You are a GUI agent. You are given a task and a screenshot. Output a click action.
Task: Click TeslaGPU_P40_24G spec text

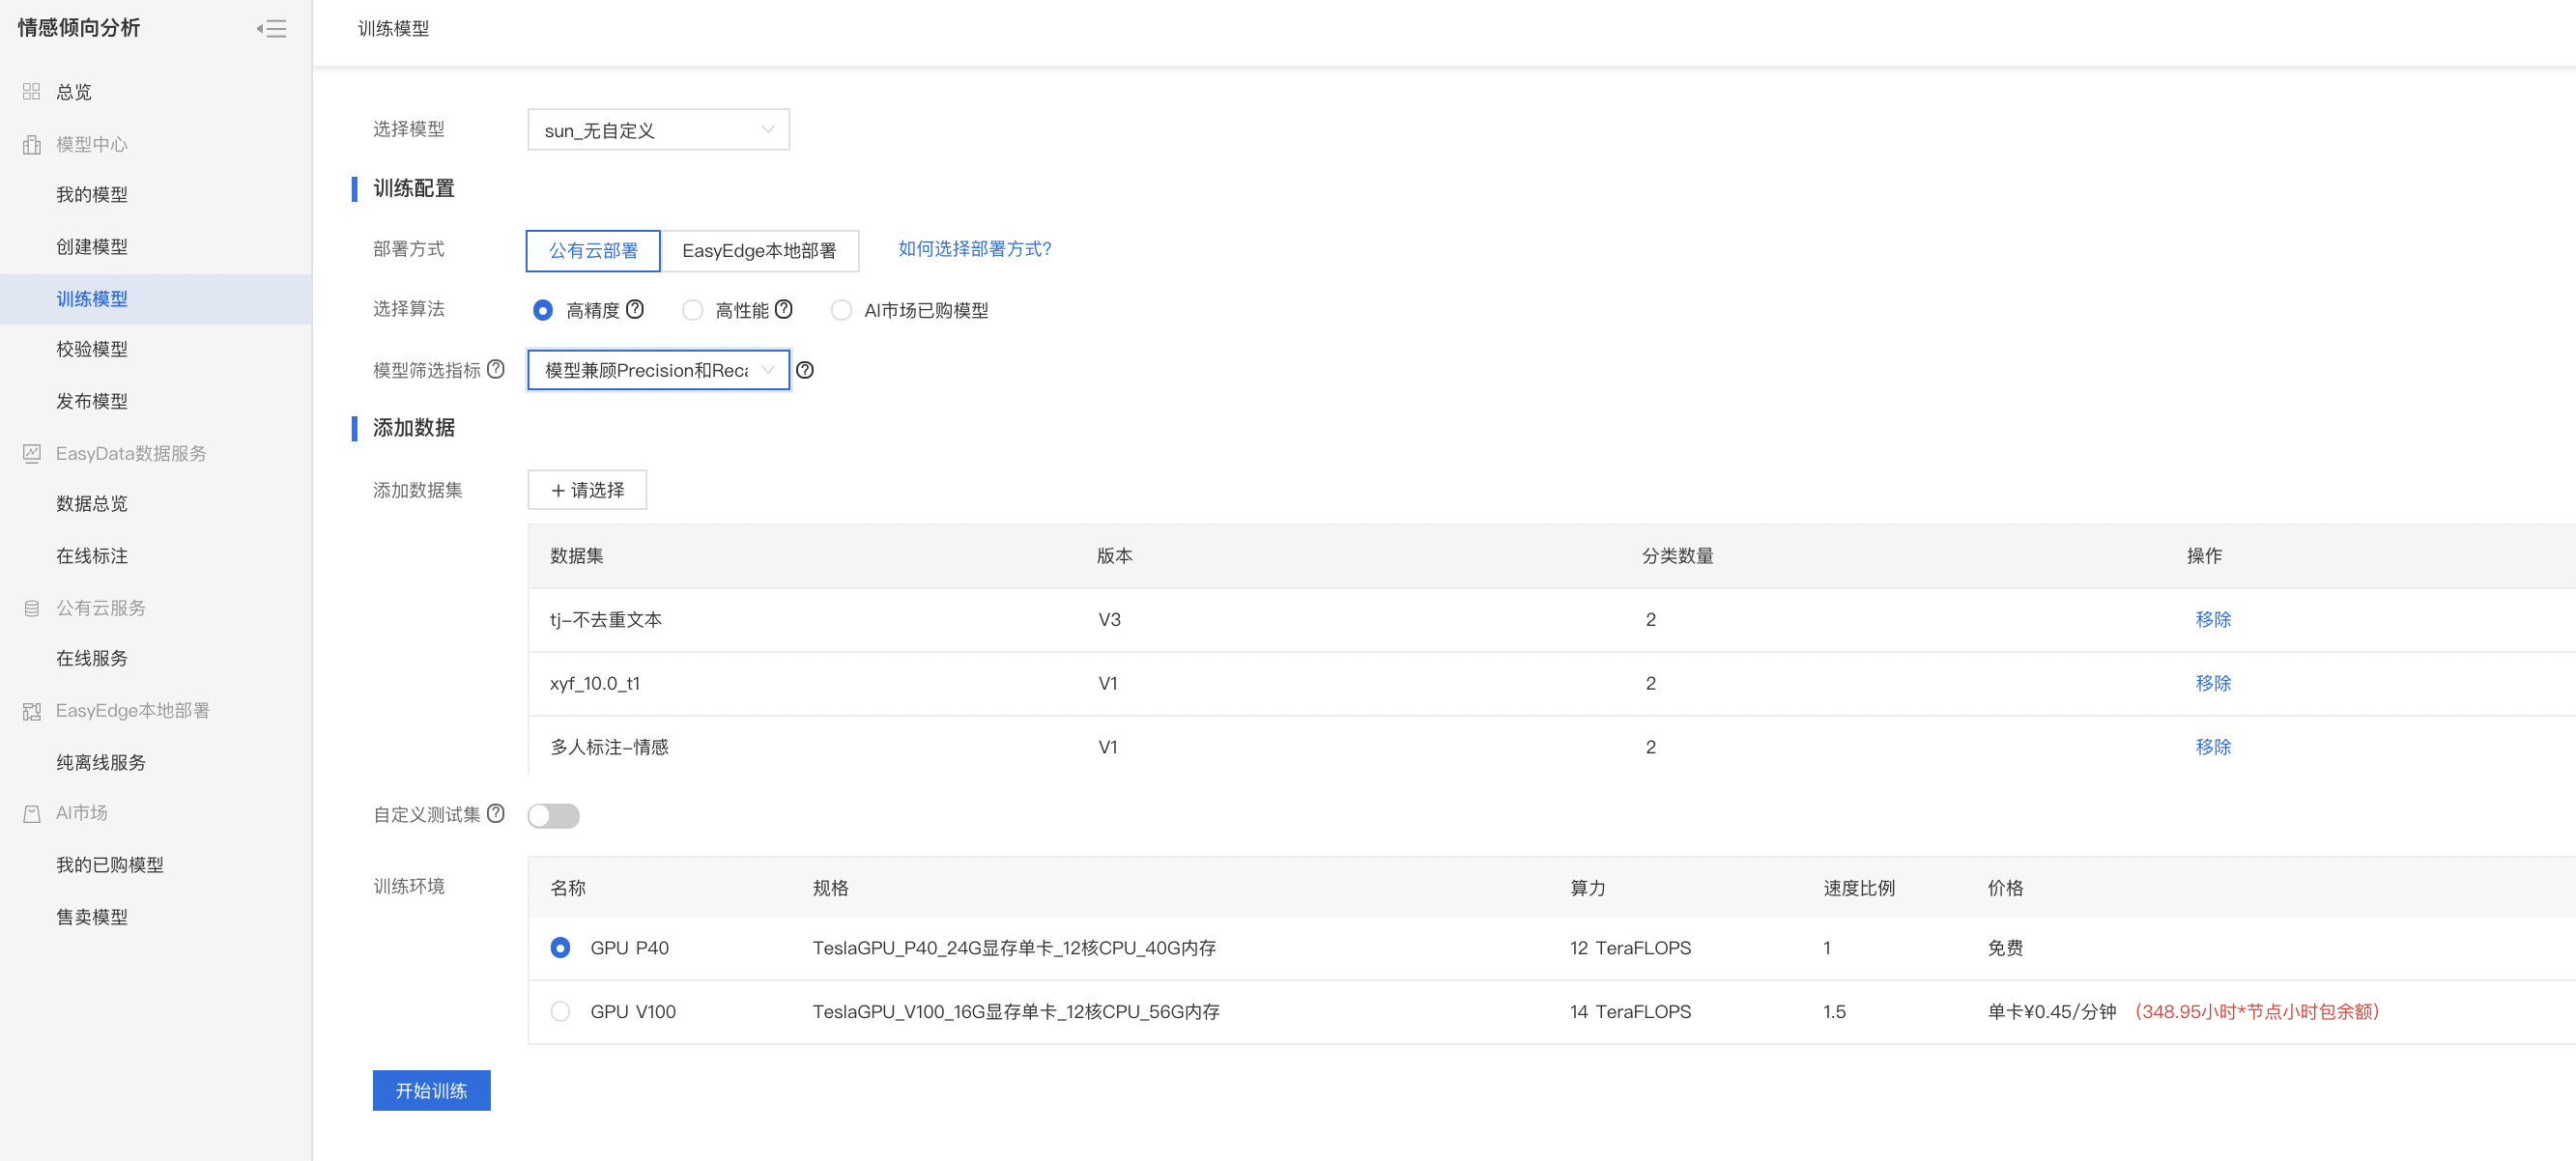coord(1014,948)
